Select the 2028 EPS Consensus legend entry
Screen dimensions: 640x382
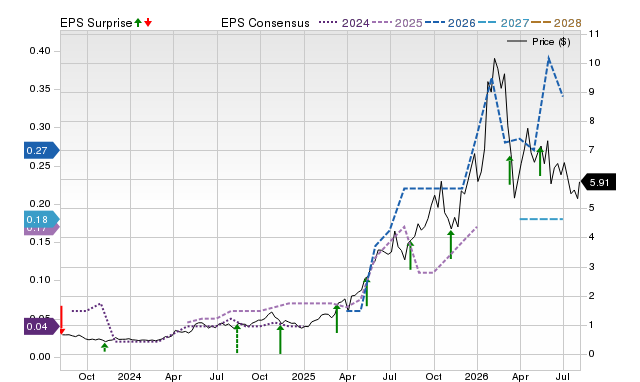(556, 23)
